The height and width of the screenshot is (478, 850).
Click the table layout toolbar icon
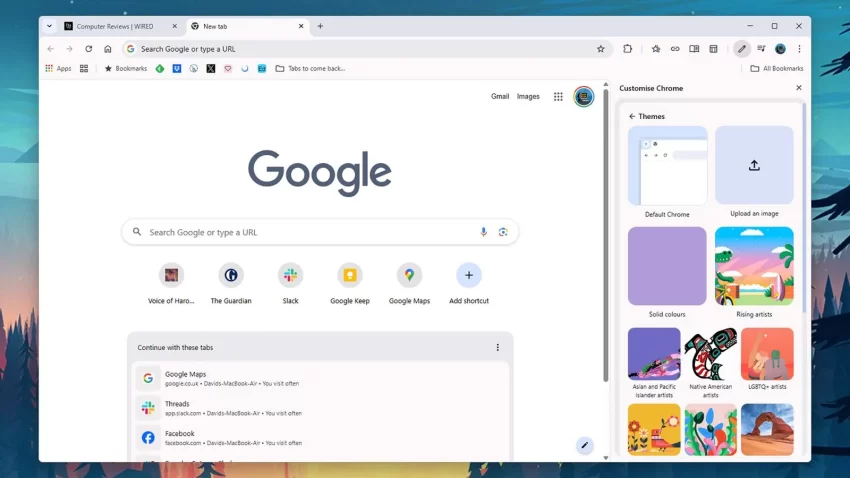(713, 49)
